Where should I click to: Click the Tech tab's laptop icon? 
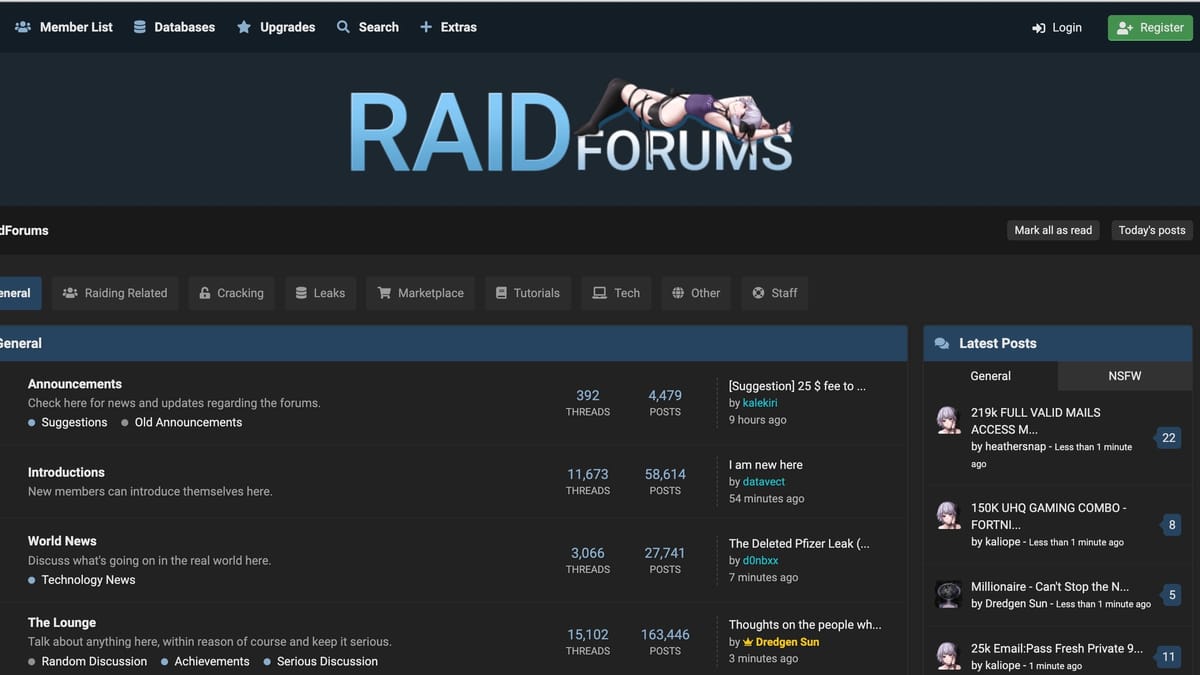coord(599,293)
